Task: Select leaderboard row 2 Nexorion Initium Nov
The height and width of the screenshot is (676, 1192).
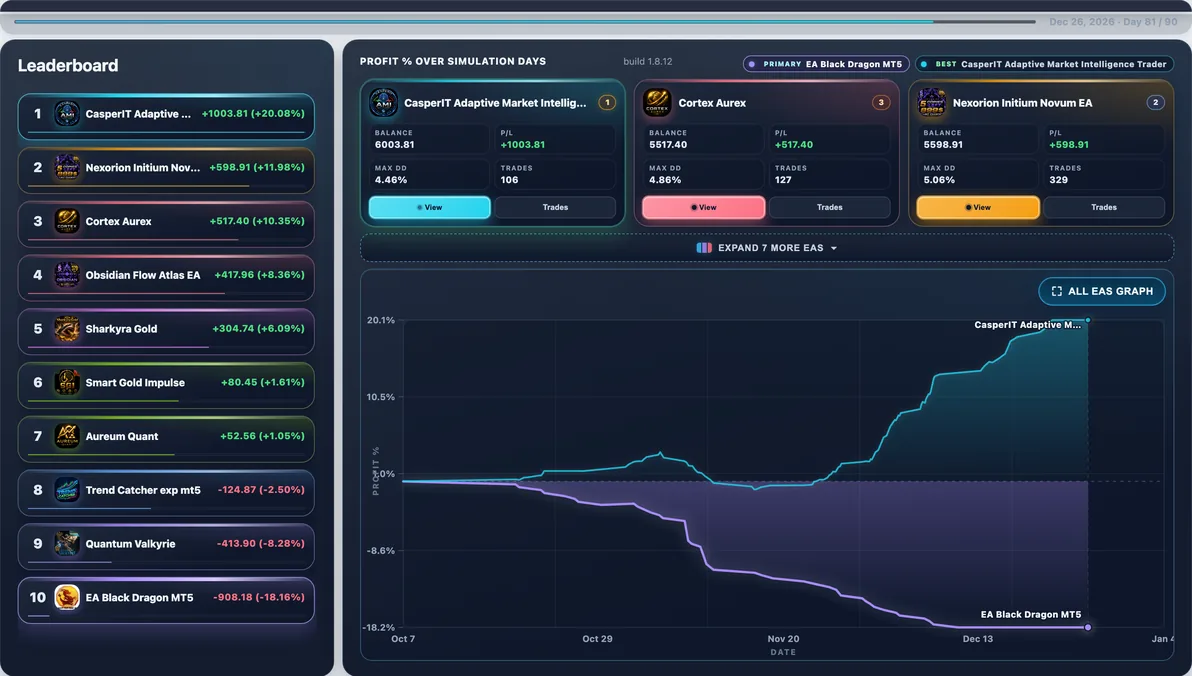Action: point(166,170)
